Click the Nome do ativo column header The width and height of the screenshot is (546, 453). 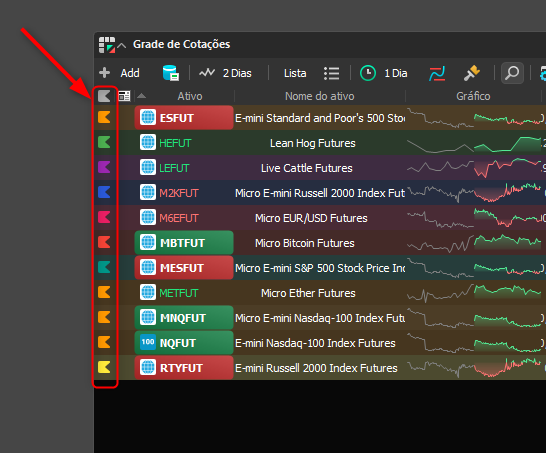pos(320,96)
